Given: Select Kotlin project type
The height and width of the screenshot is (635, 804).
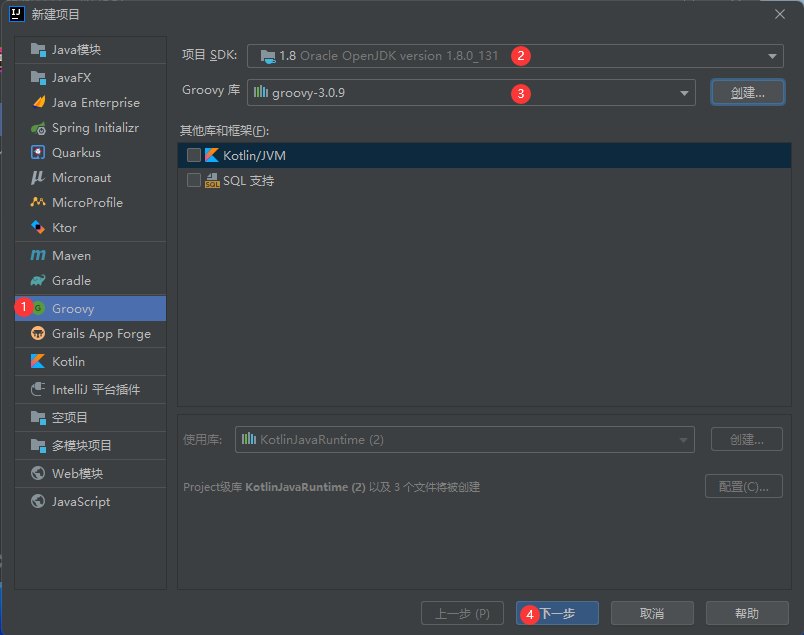Looking at the screenshot, I should [90, 362].
